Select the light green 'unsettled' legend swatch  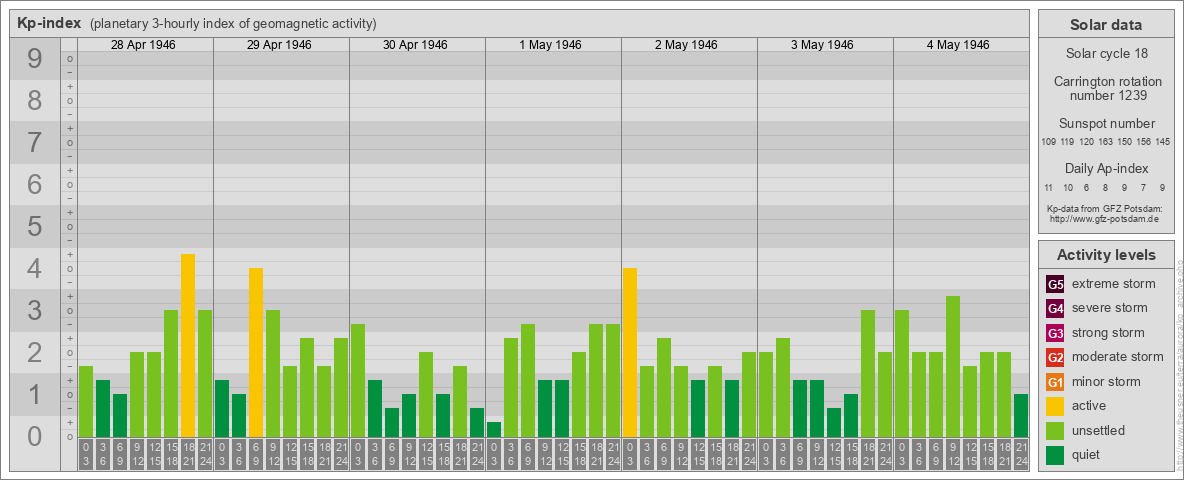(x=1056, y=430)
